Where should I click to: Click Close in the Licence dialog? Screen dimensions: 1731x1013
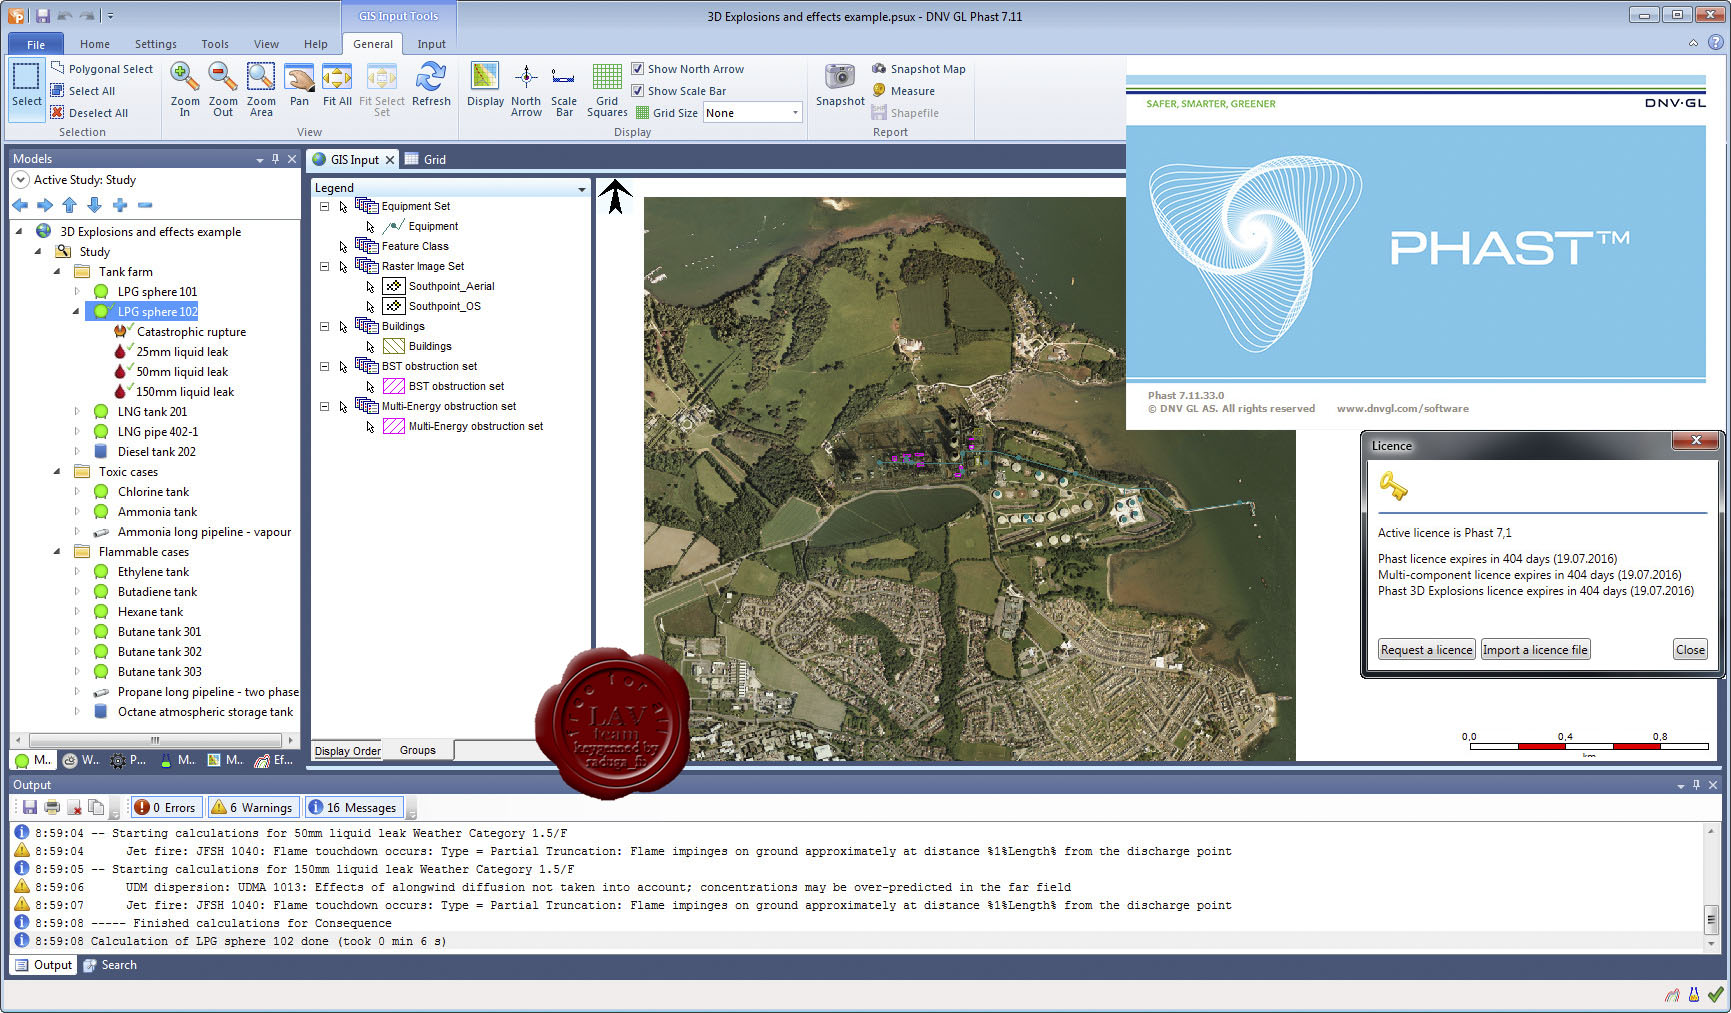pos(1690,650)
